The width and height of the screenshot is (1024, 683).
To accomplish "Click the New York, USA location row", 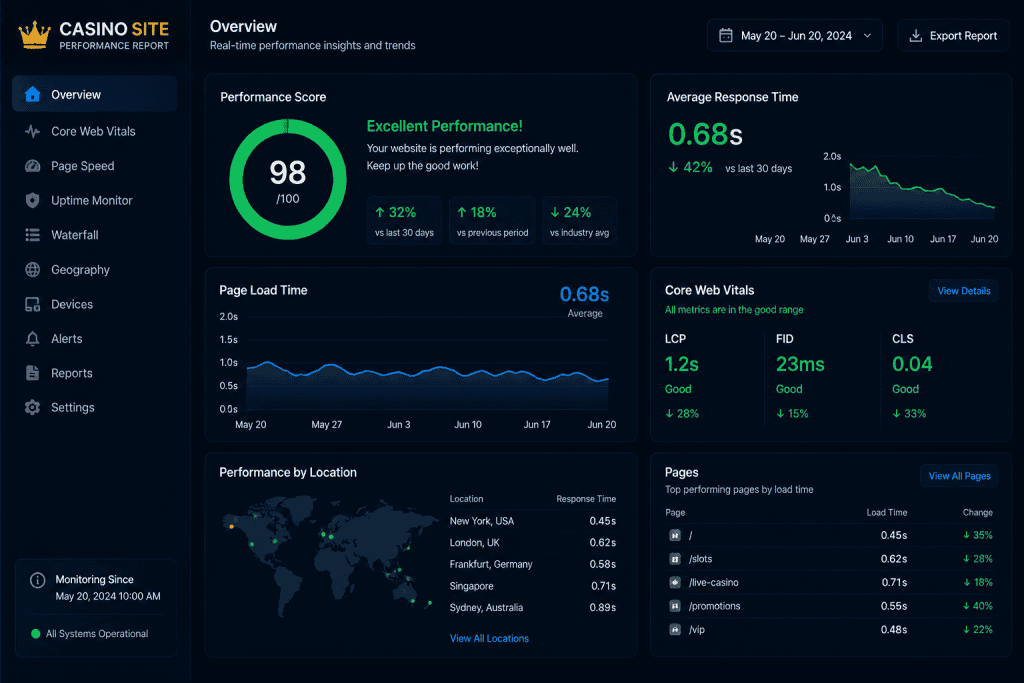I will click(532, 521).
